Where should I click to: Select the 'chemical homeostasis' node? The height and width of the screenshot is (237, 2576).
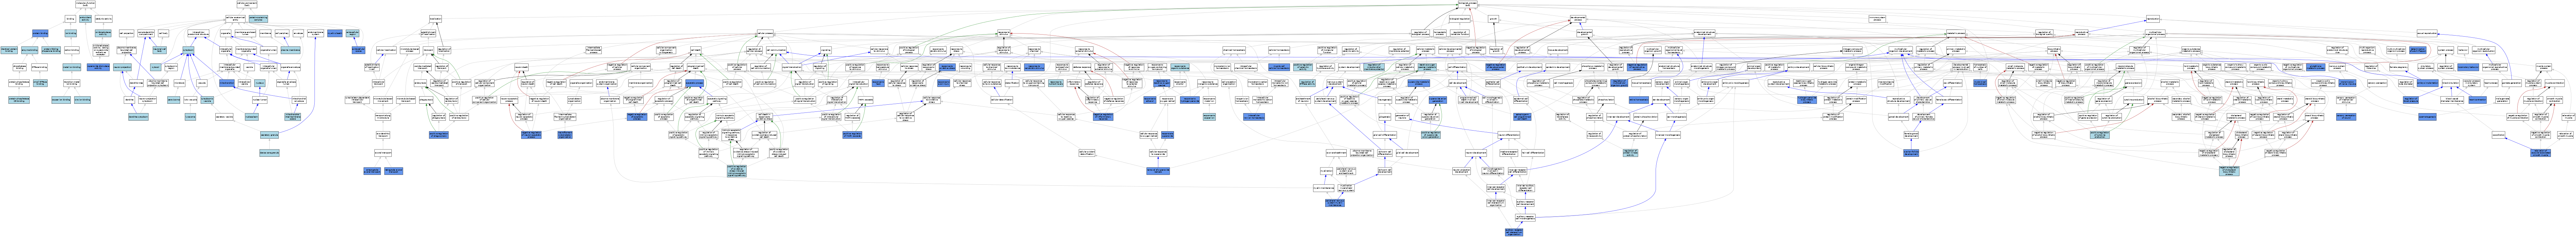click(1234, 50)
